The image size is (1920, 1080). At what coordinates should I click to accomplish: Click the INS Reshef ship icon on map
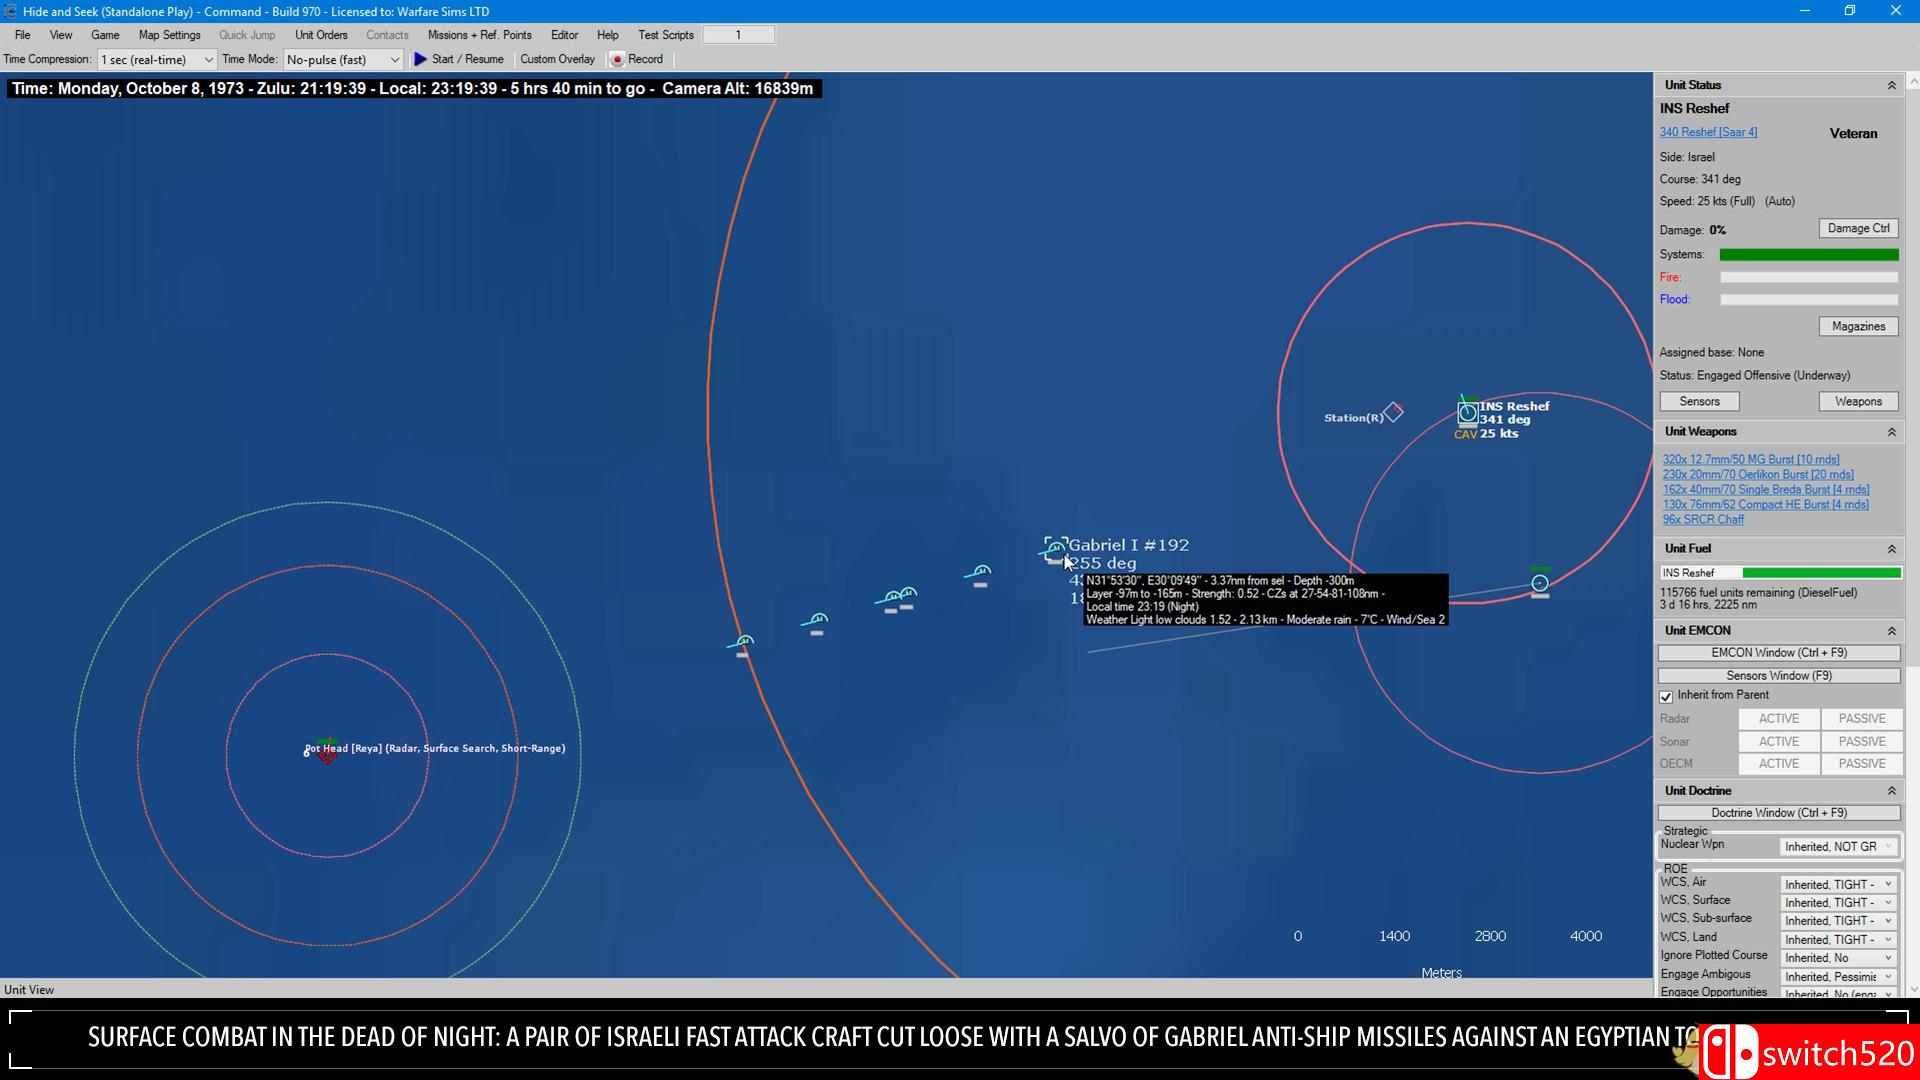coord(1467,413)
